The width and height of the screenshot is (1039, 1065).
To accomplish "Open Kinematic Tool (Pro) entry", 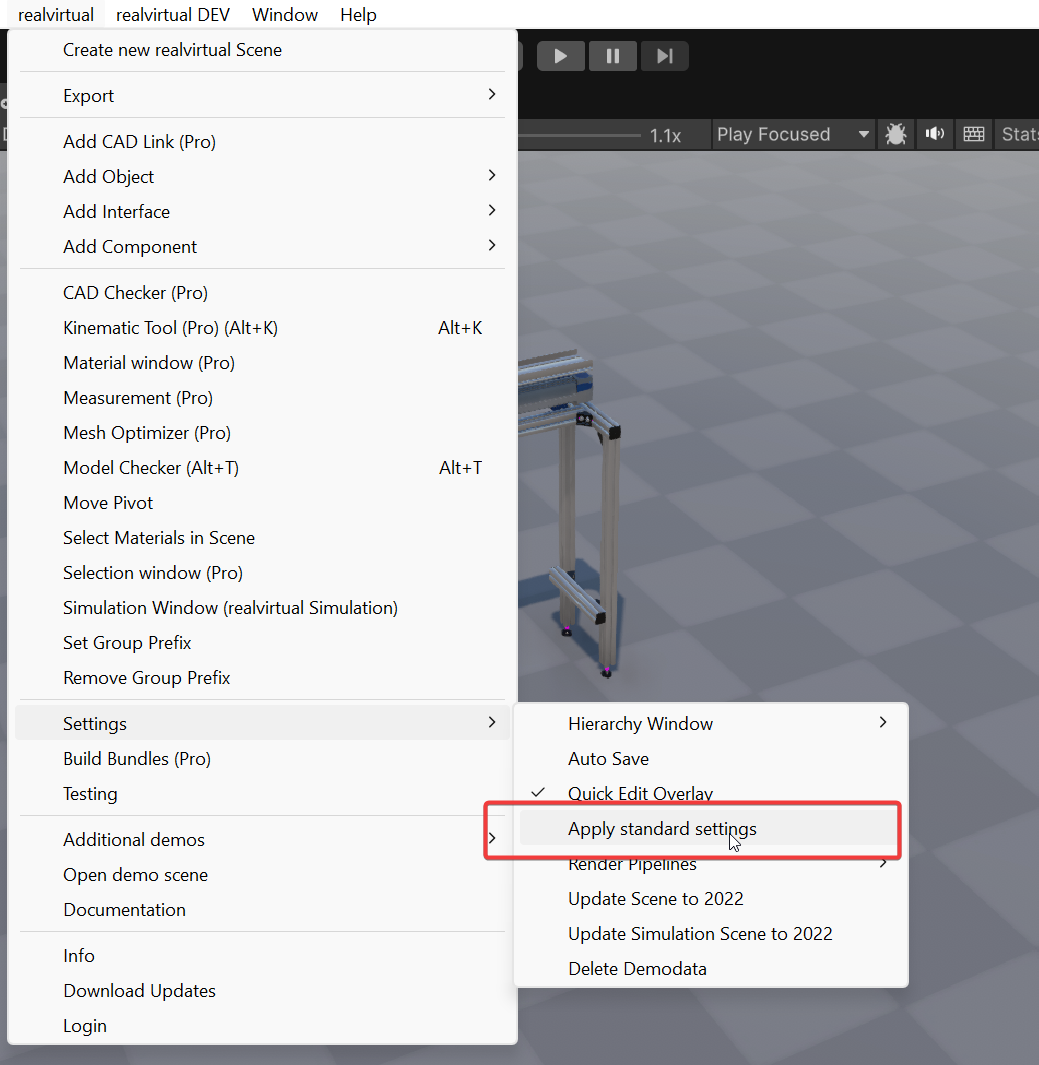I will [262, 327].
